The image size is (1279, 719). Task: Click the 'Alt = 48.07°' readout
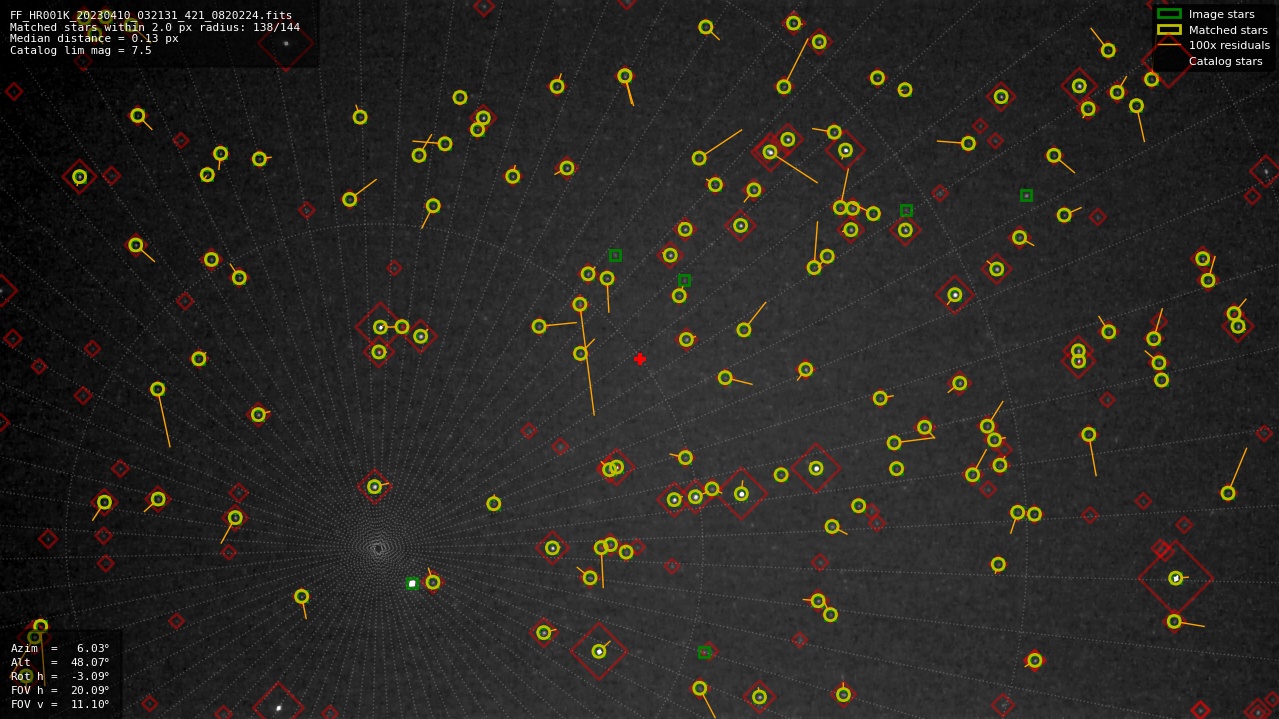point(60,662)
